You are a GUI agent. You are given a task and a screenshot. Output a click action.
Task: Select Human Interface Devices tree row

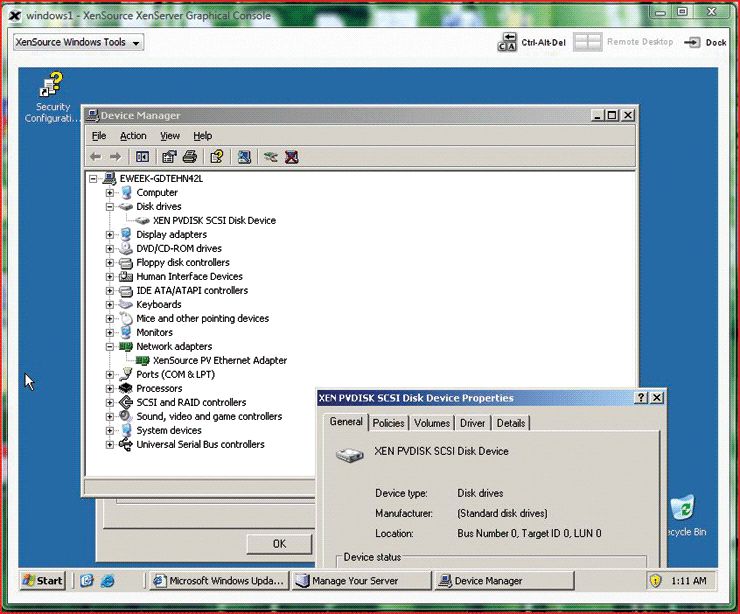[x=189, y=277]
